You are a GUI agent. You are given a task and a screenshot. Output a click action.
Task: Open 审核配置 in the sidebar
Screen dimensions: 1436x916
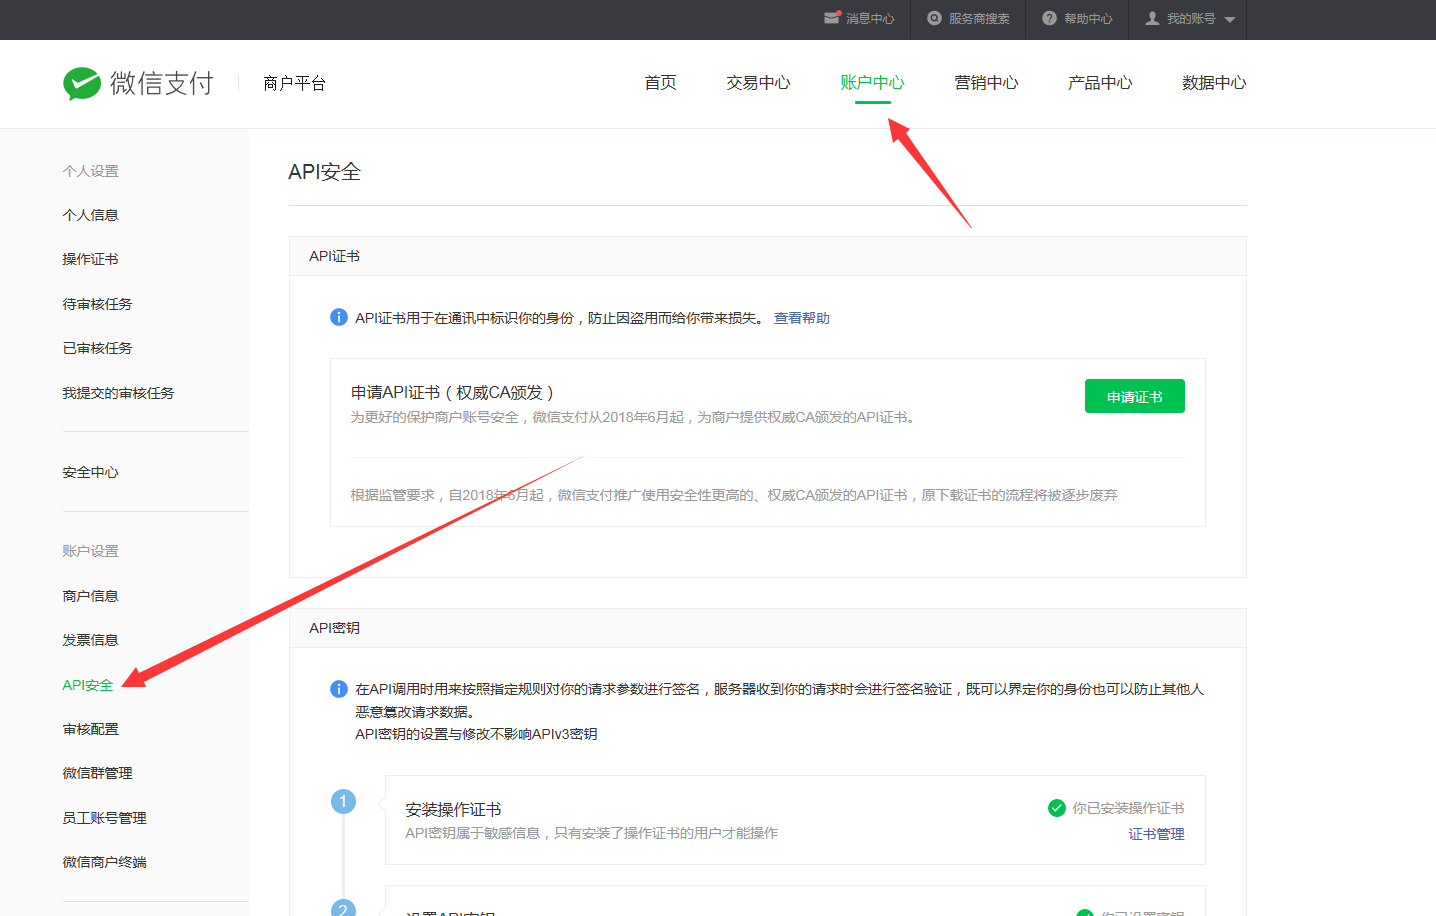(90, 729)
